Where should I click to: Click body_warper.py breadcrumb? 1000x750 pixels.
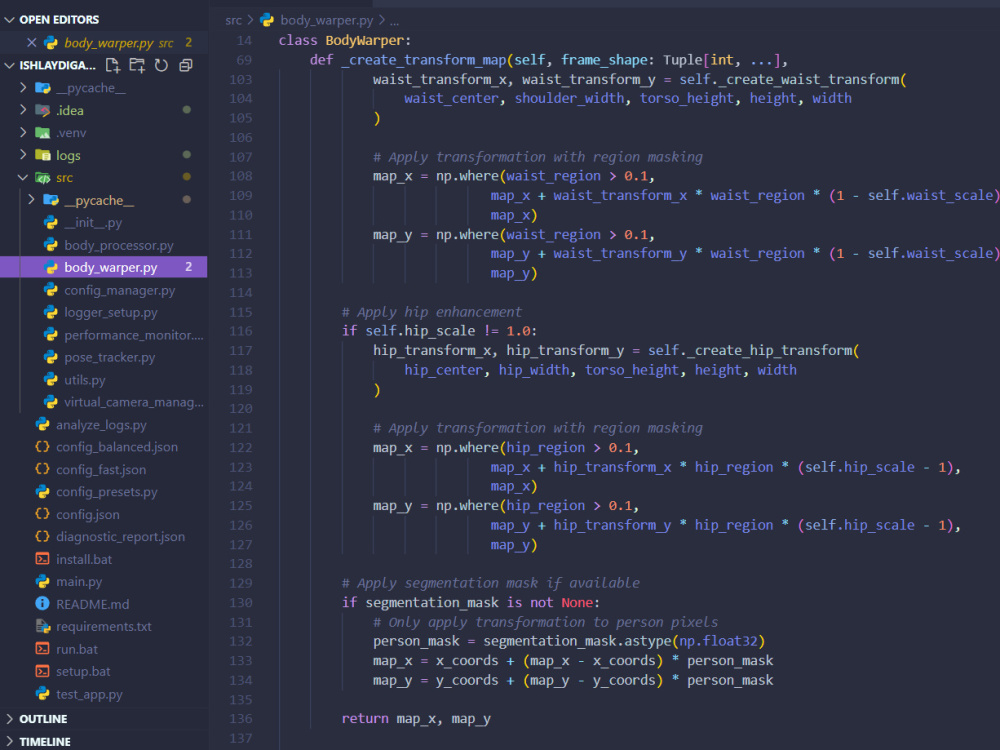pyautogui.click(x=327, y=20)
